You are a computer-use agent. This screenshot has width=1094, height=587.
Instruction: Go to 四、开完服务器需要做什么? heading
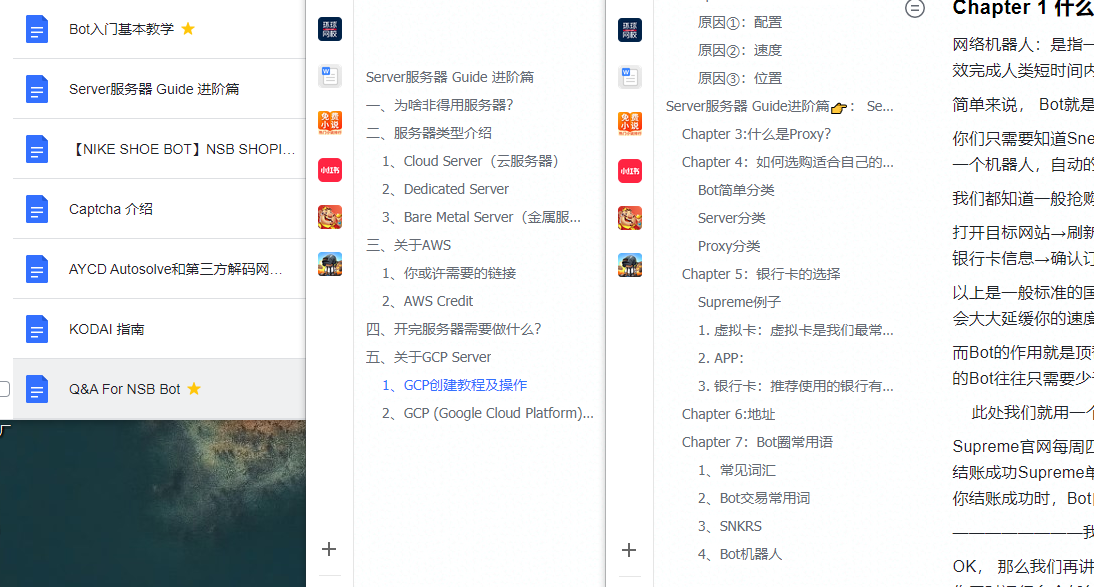(454, 329)
